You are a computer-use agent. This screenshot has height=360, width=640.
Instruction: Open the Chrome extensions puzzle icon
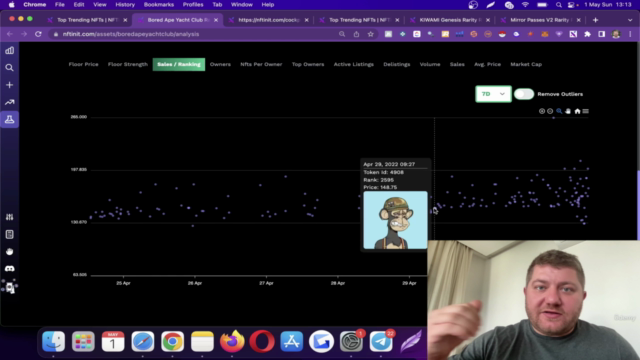click(587, 34)
